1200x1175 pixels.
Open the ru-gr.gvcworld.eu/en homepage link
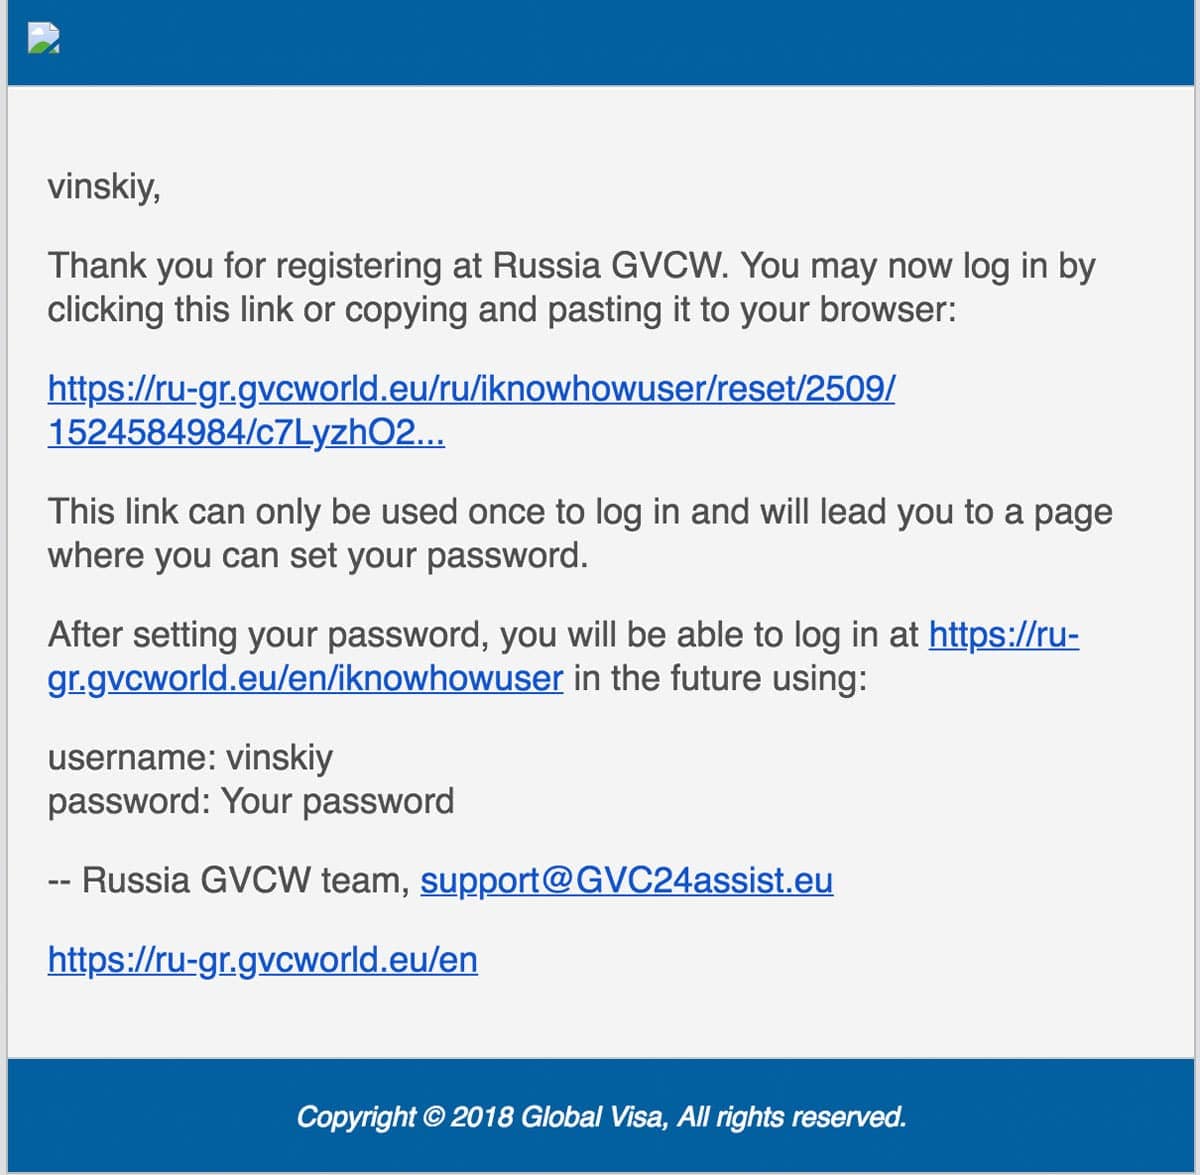[x=262, y=959]
